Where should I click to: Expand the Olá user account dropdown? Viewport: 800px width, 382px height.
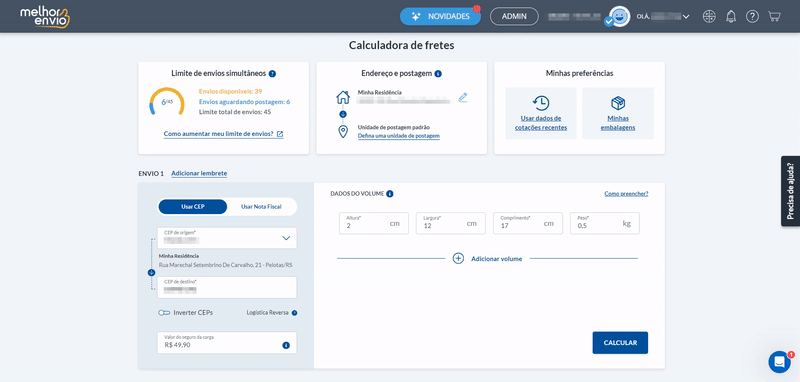(x=663, y=17)
